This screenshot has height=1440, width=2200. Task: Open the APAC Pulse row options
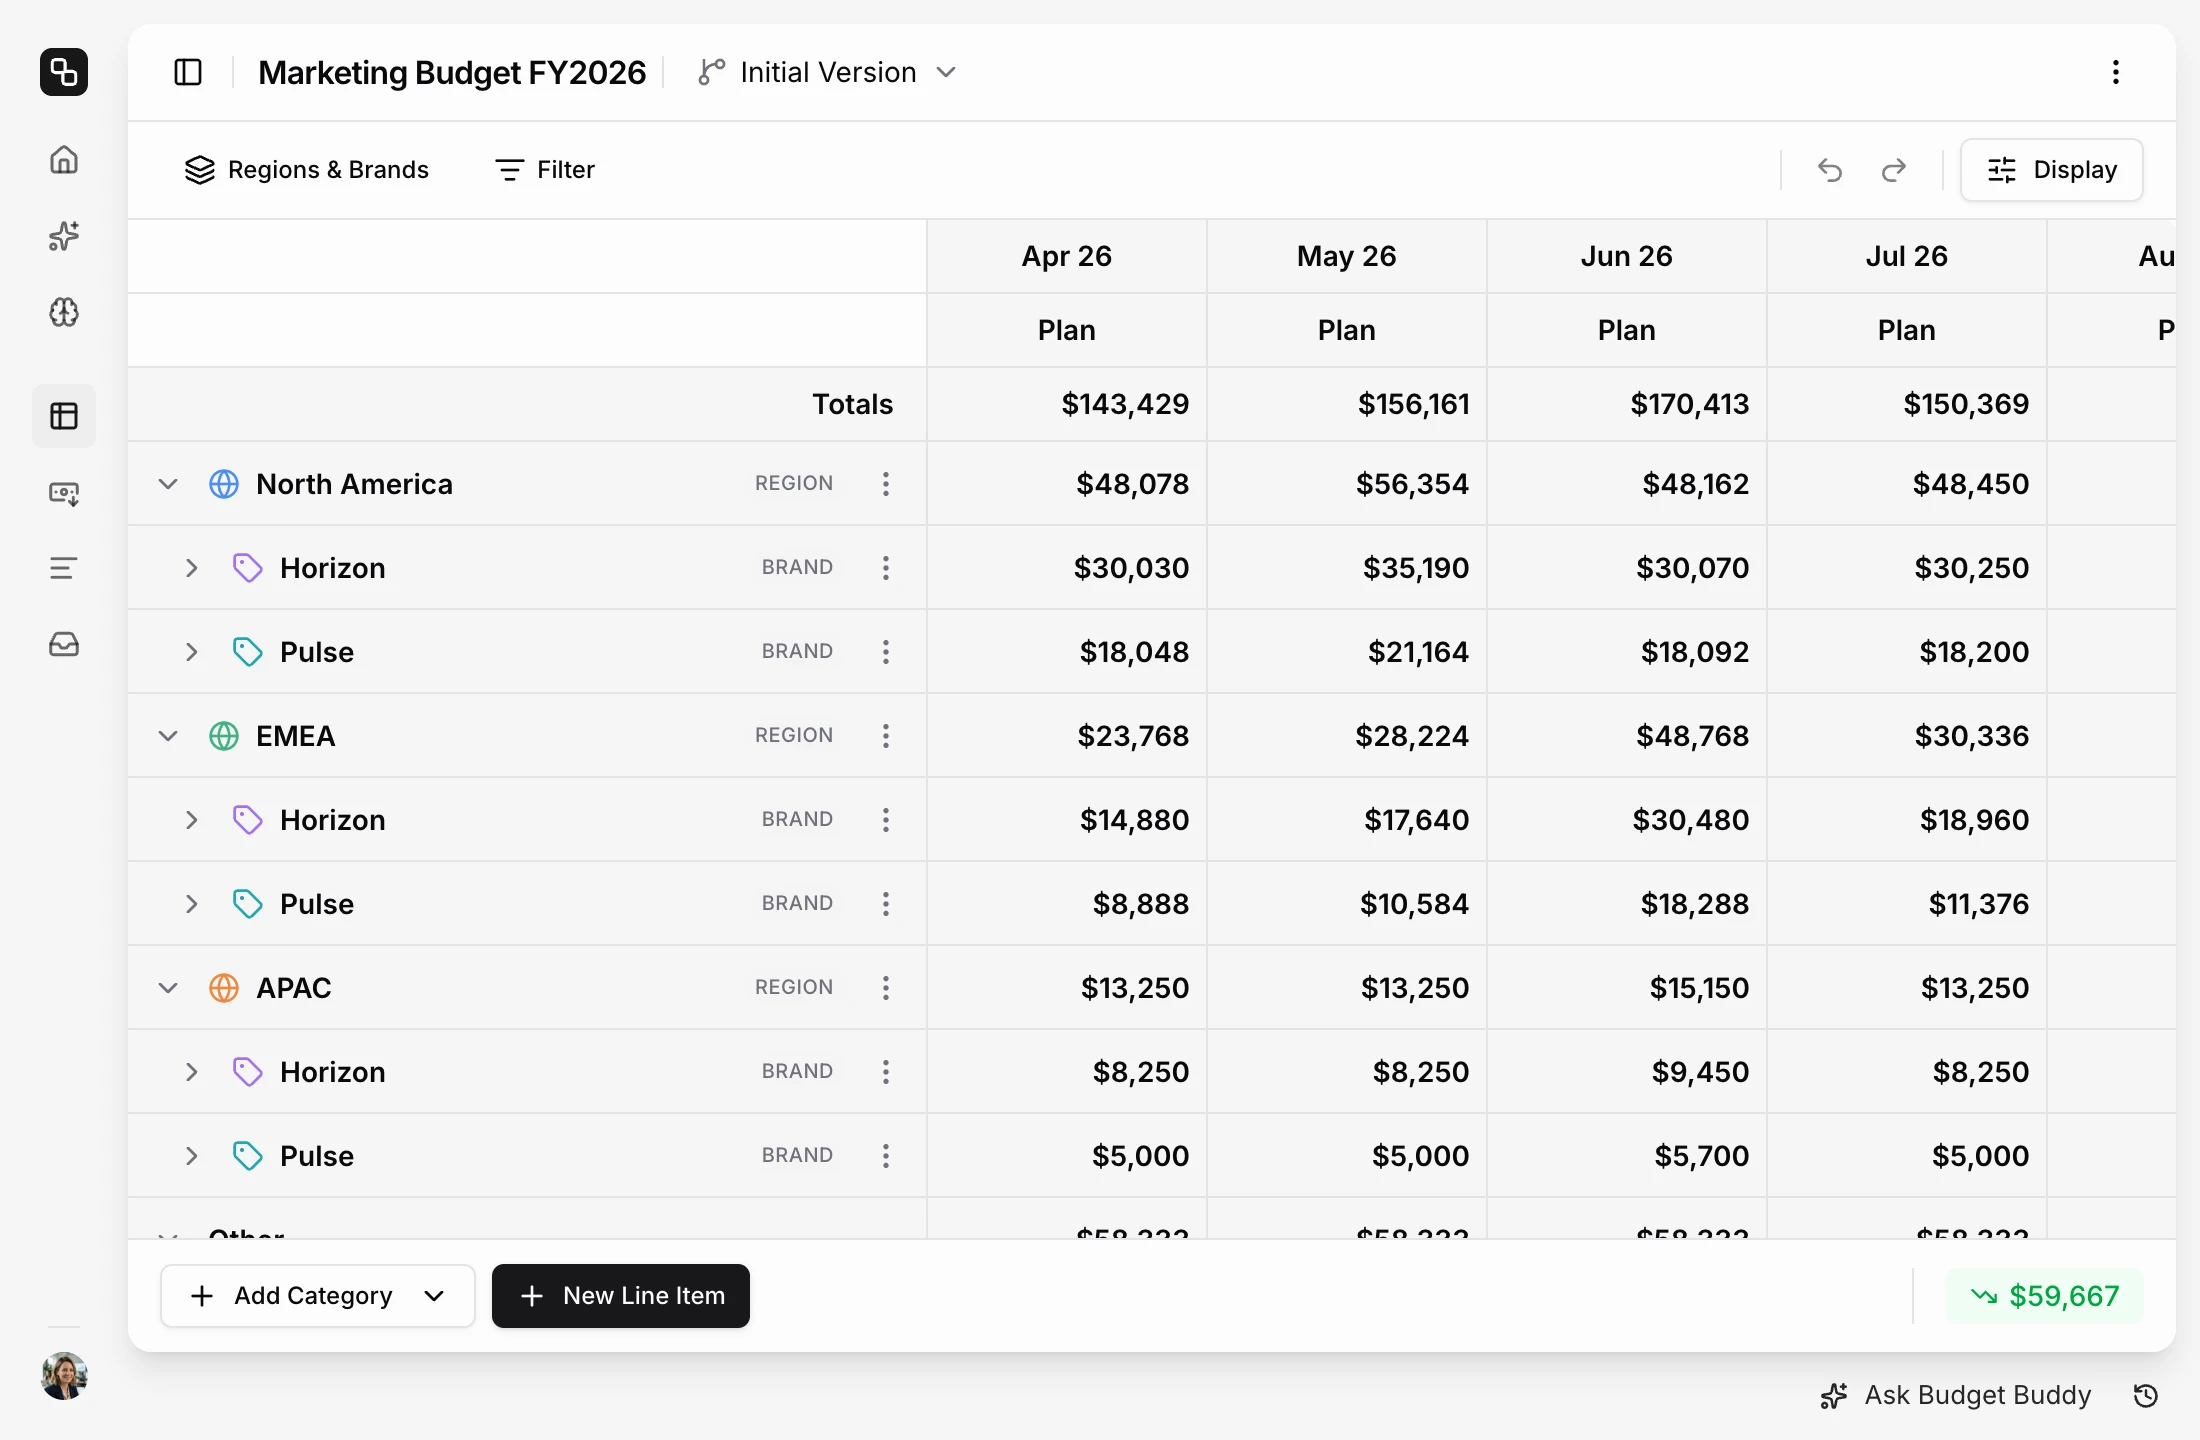click(886, 1156)
